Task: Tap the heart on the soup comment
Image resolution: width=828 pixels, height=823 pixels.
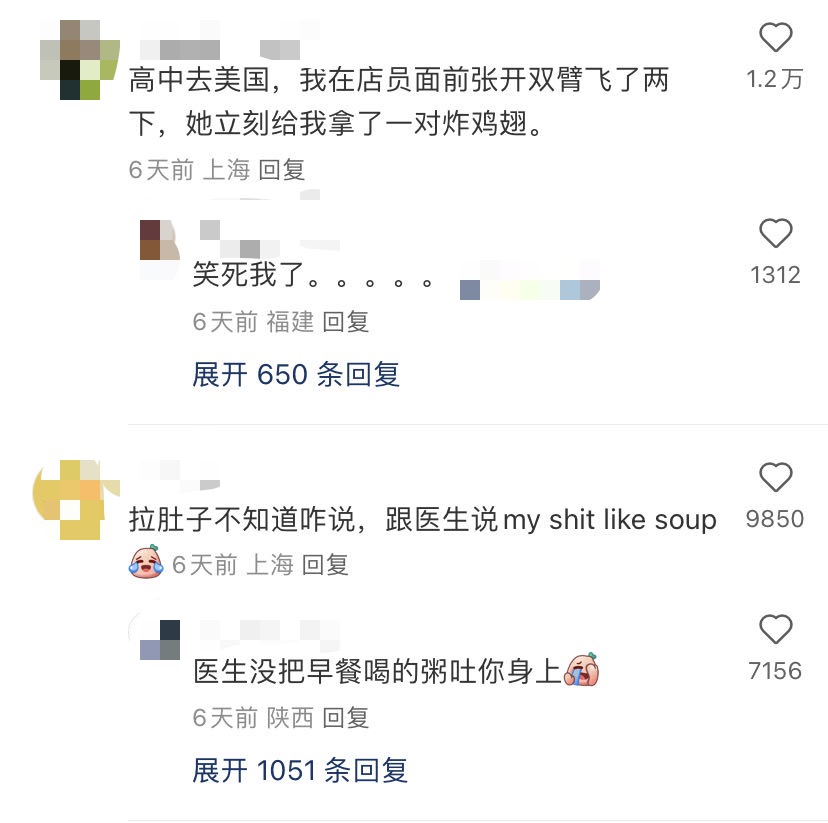Action: click(x=775, y=477)
